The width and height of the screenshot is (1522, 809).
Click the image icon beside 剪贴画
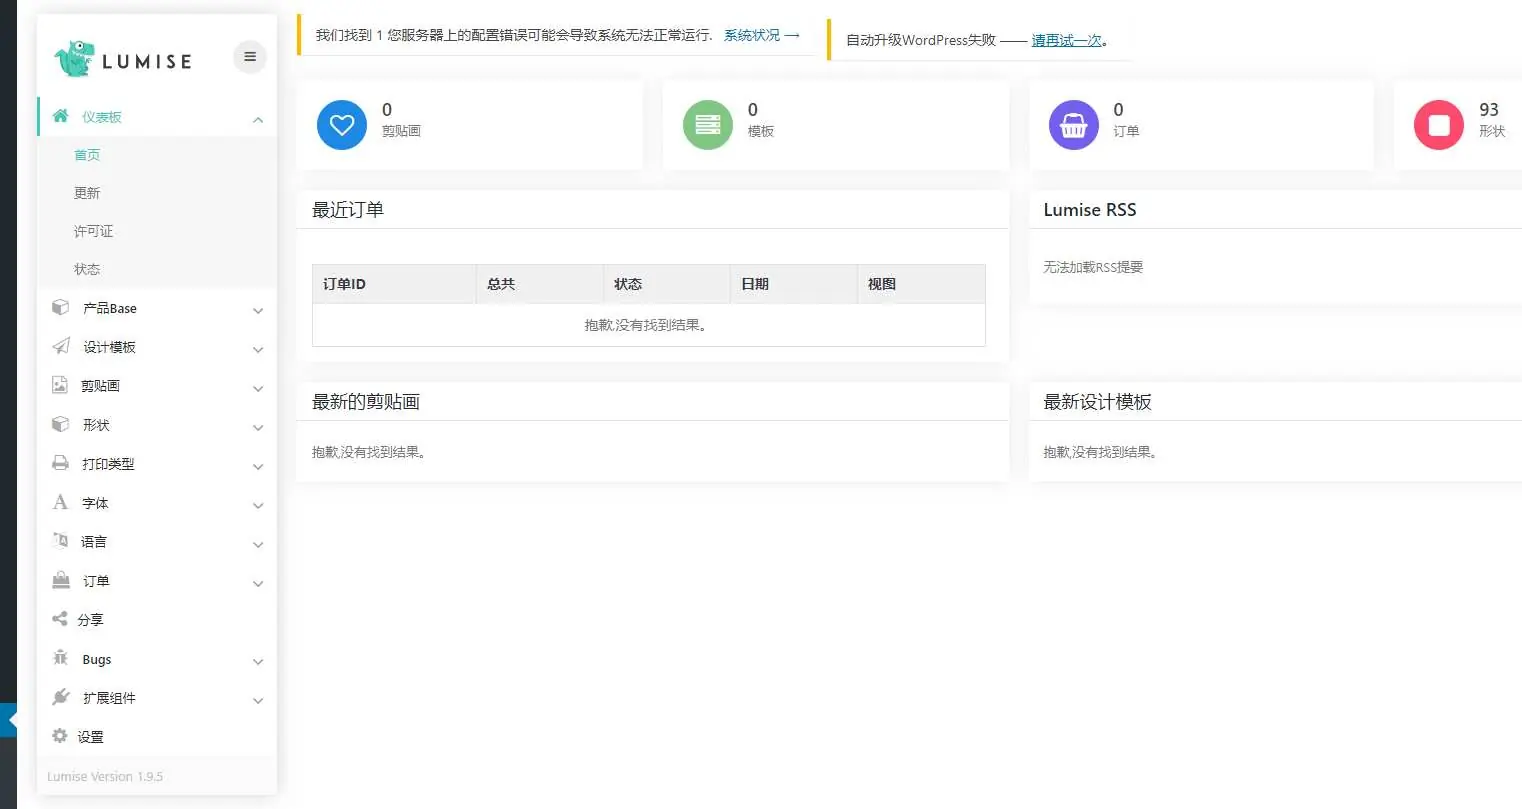[60, 385]
